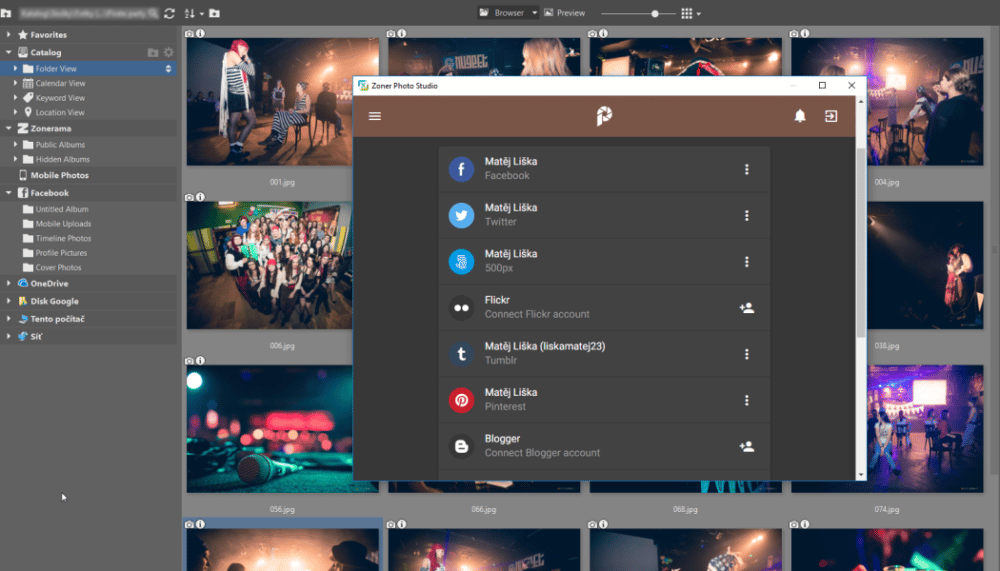
Task: Expand the Calendar View tree node
Action: pyautogui.click(x=15, y=83)
